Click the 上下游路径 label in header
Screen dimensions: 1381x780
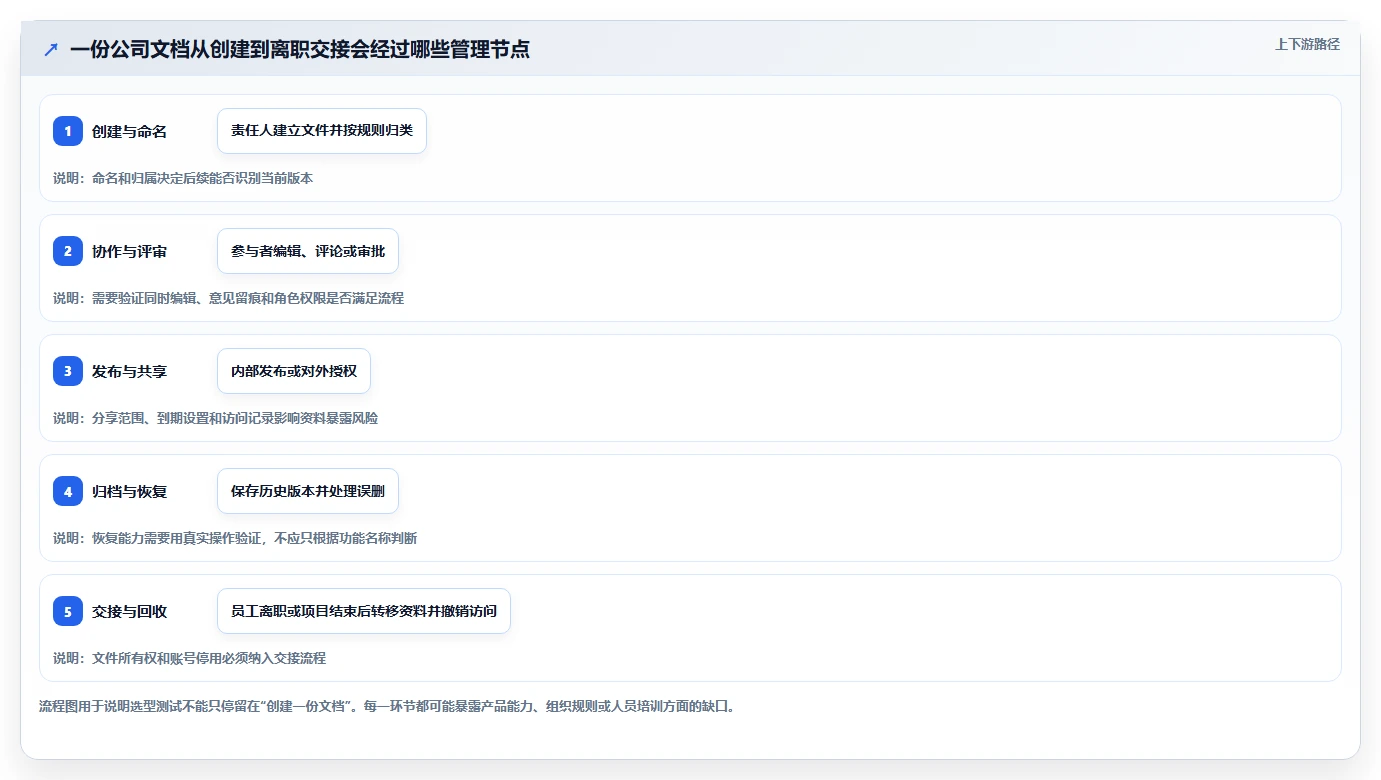click(x=1307, y=44)
